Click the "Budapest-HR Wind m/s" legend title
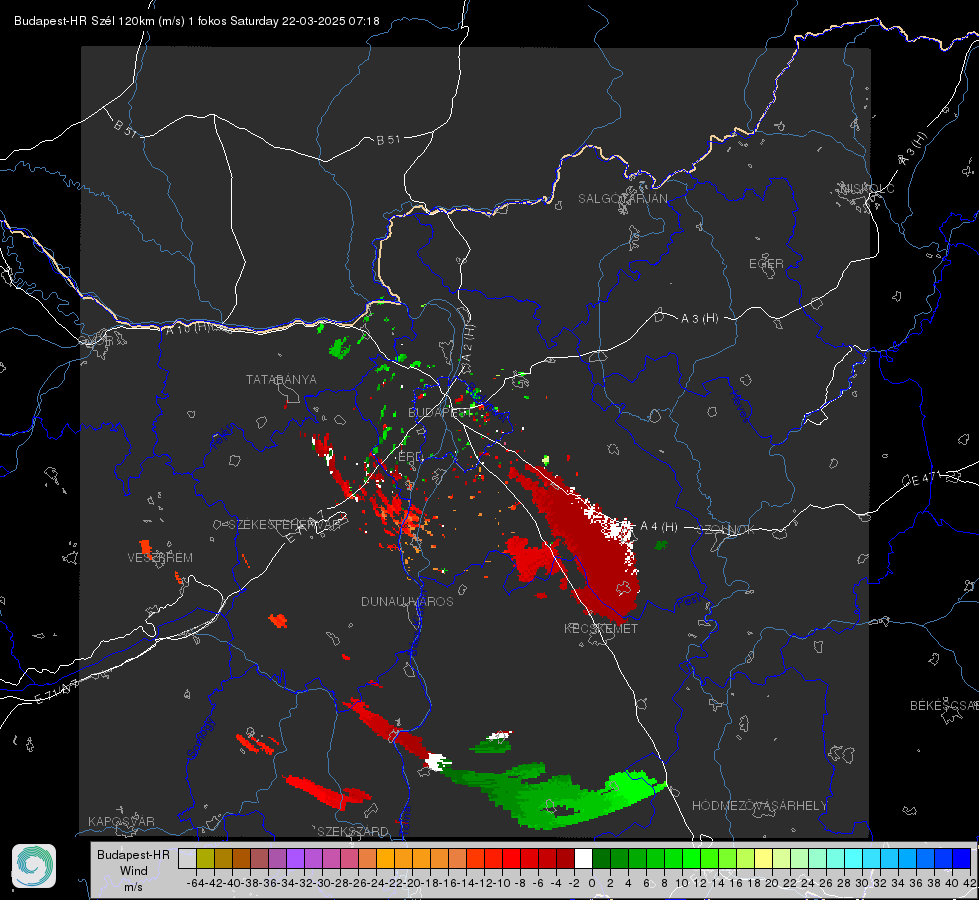 (134, 870)
